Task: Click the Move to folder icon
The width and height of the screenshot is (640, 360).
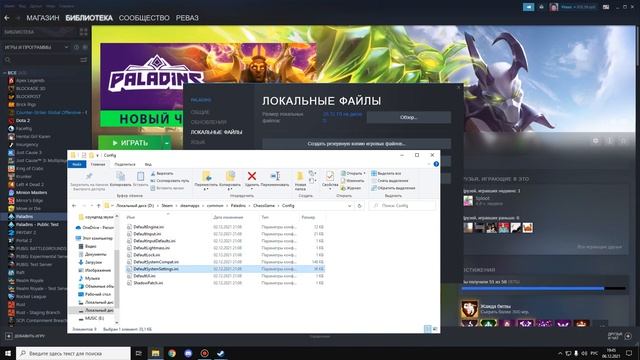Action: tap(206, 176)
